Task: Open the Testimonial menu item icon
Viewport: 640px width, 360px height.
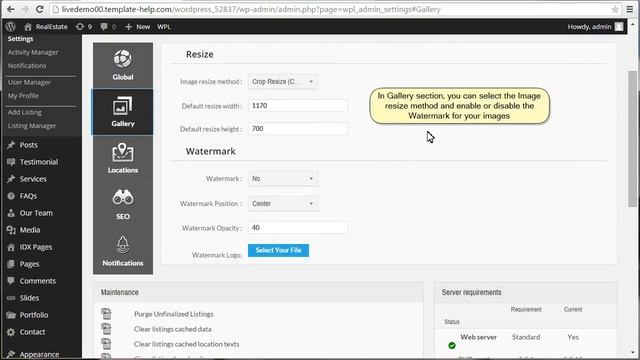Action: [11, 162]
